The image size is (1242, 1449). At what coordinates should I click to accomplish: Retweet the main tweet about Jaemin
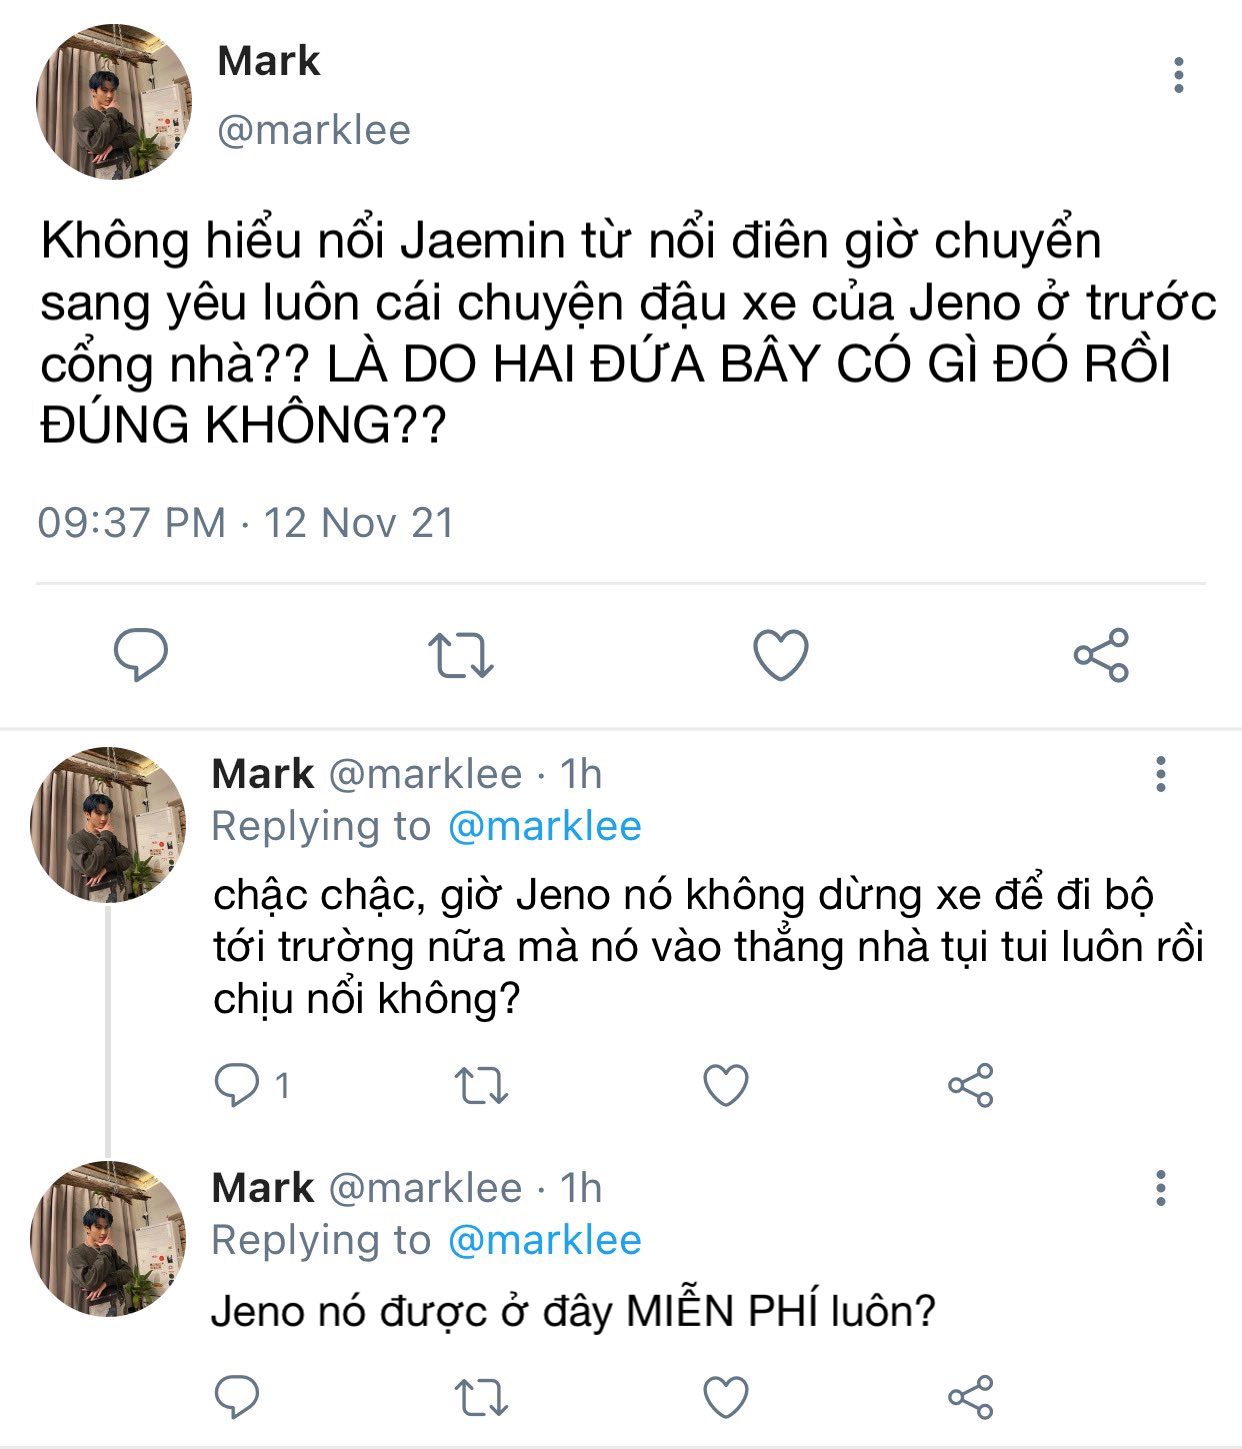tap(461, 655)
